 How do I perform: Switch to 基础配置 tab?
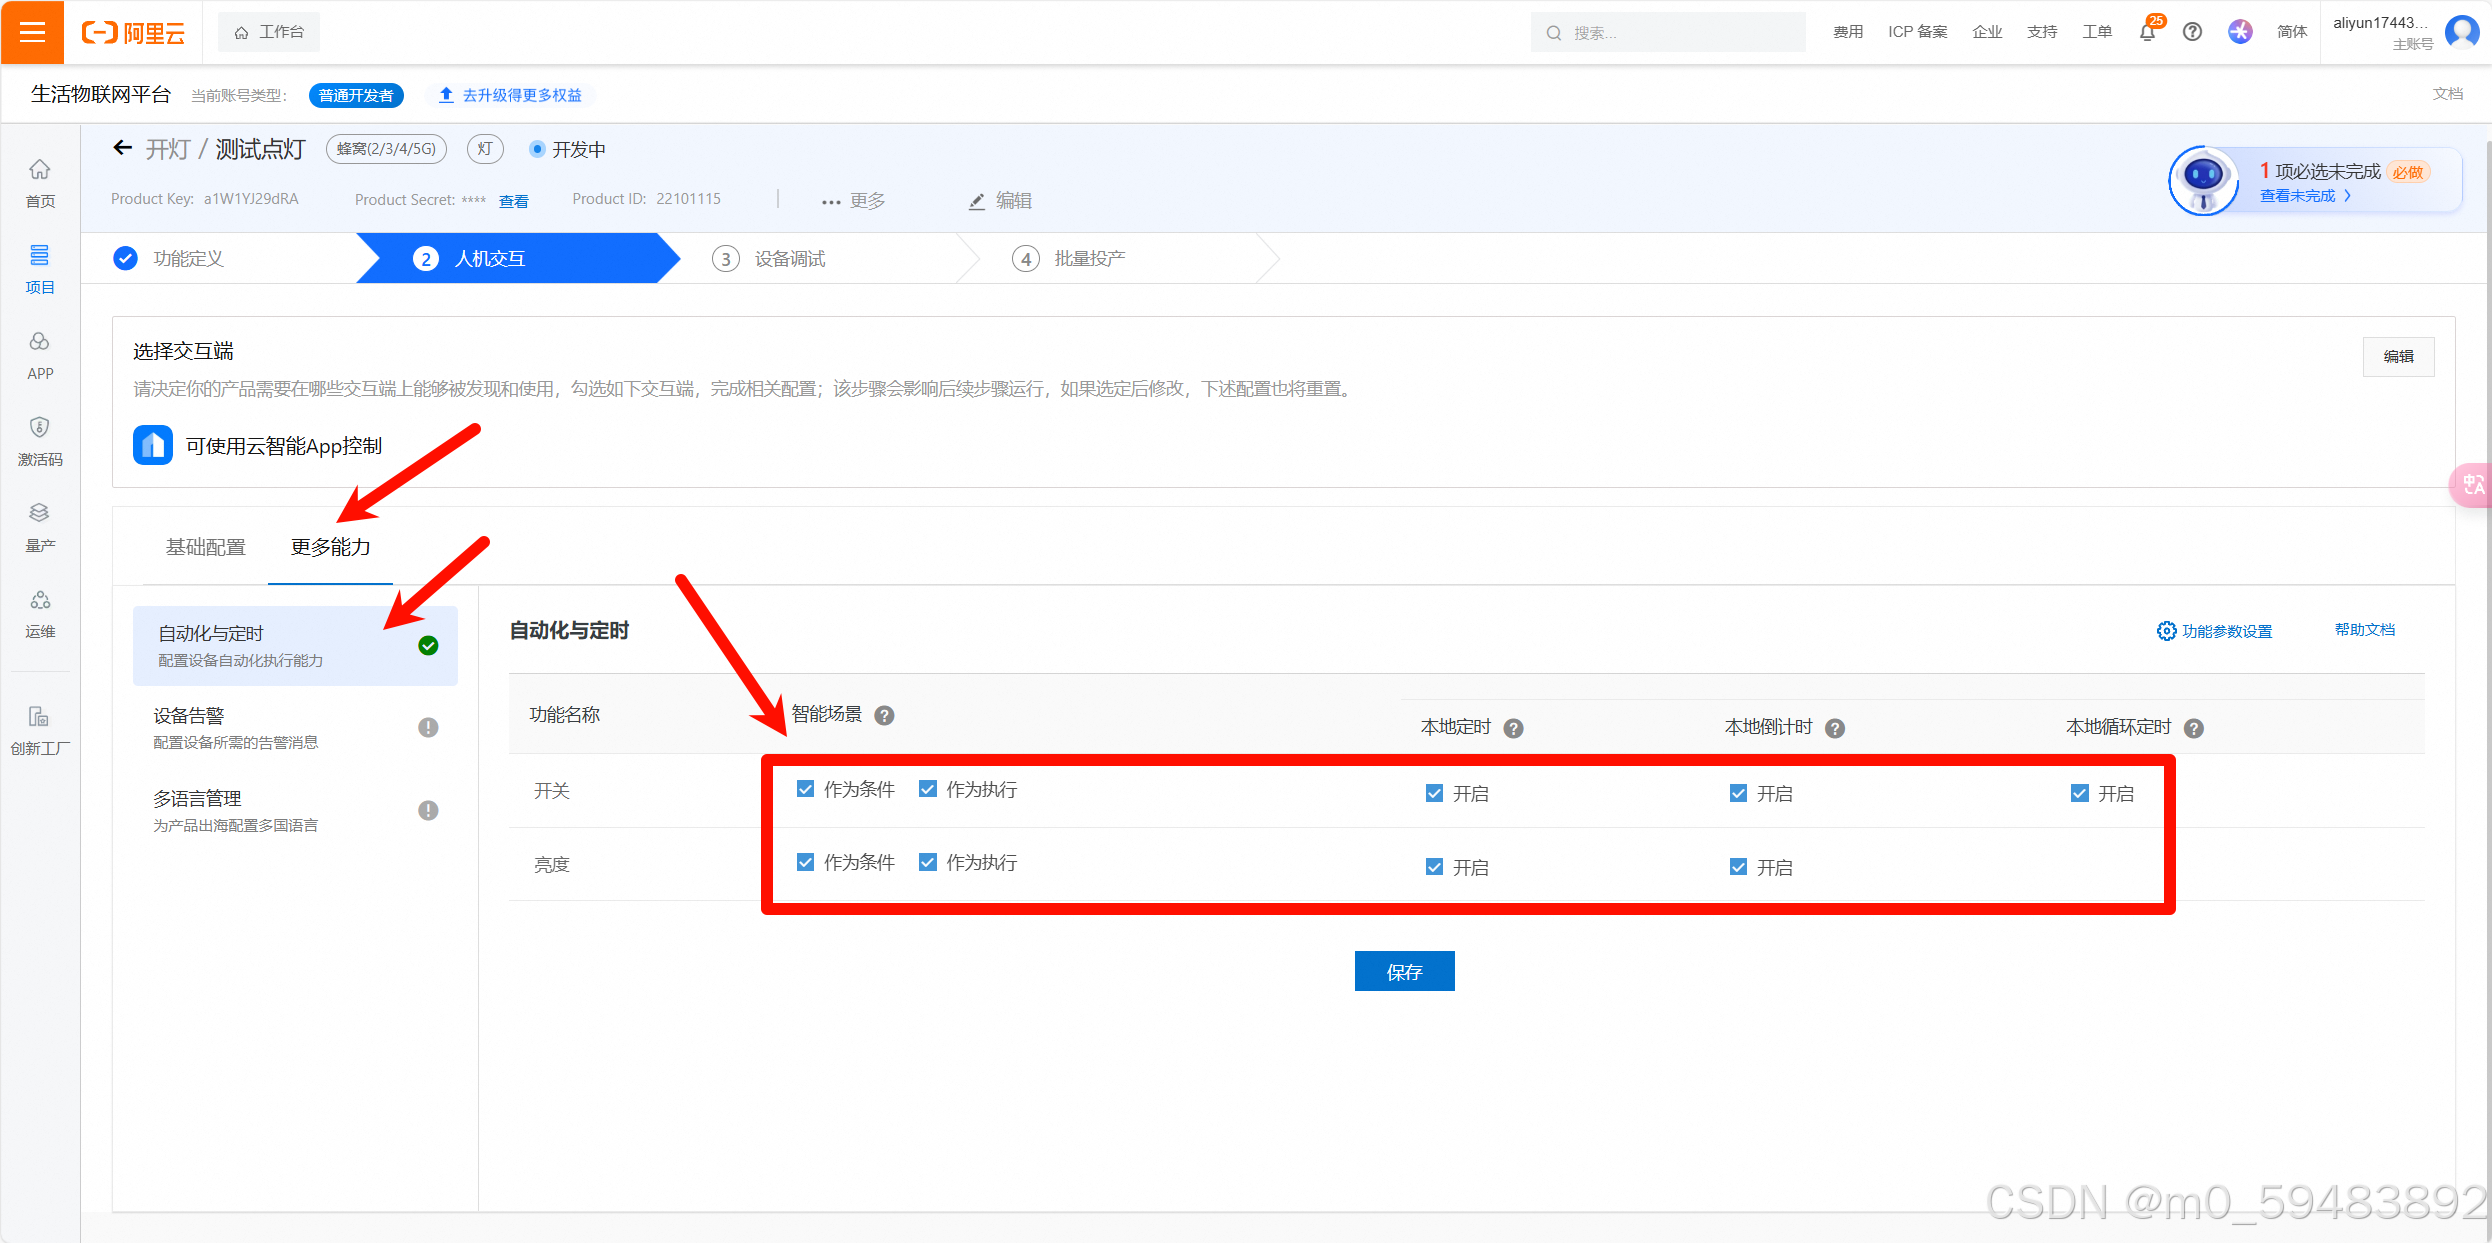coord(206,547)
